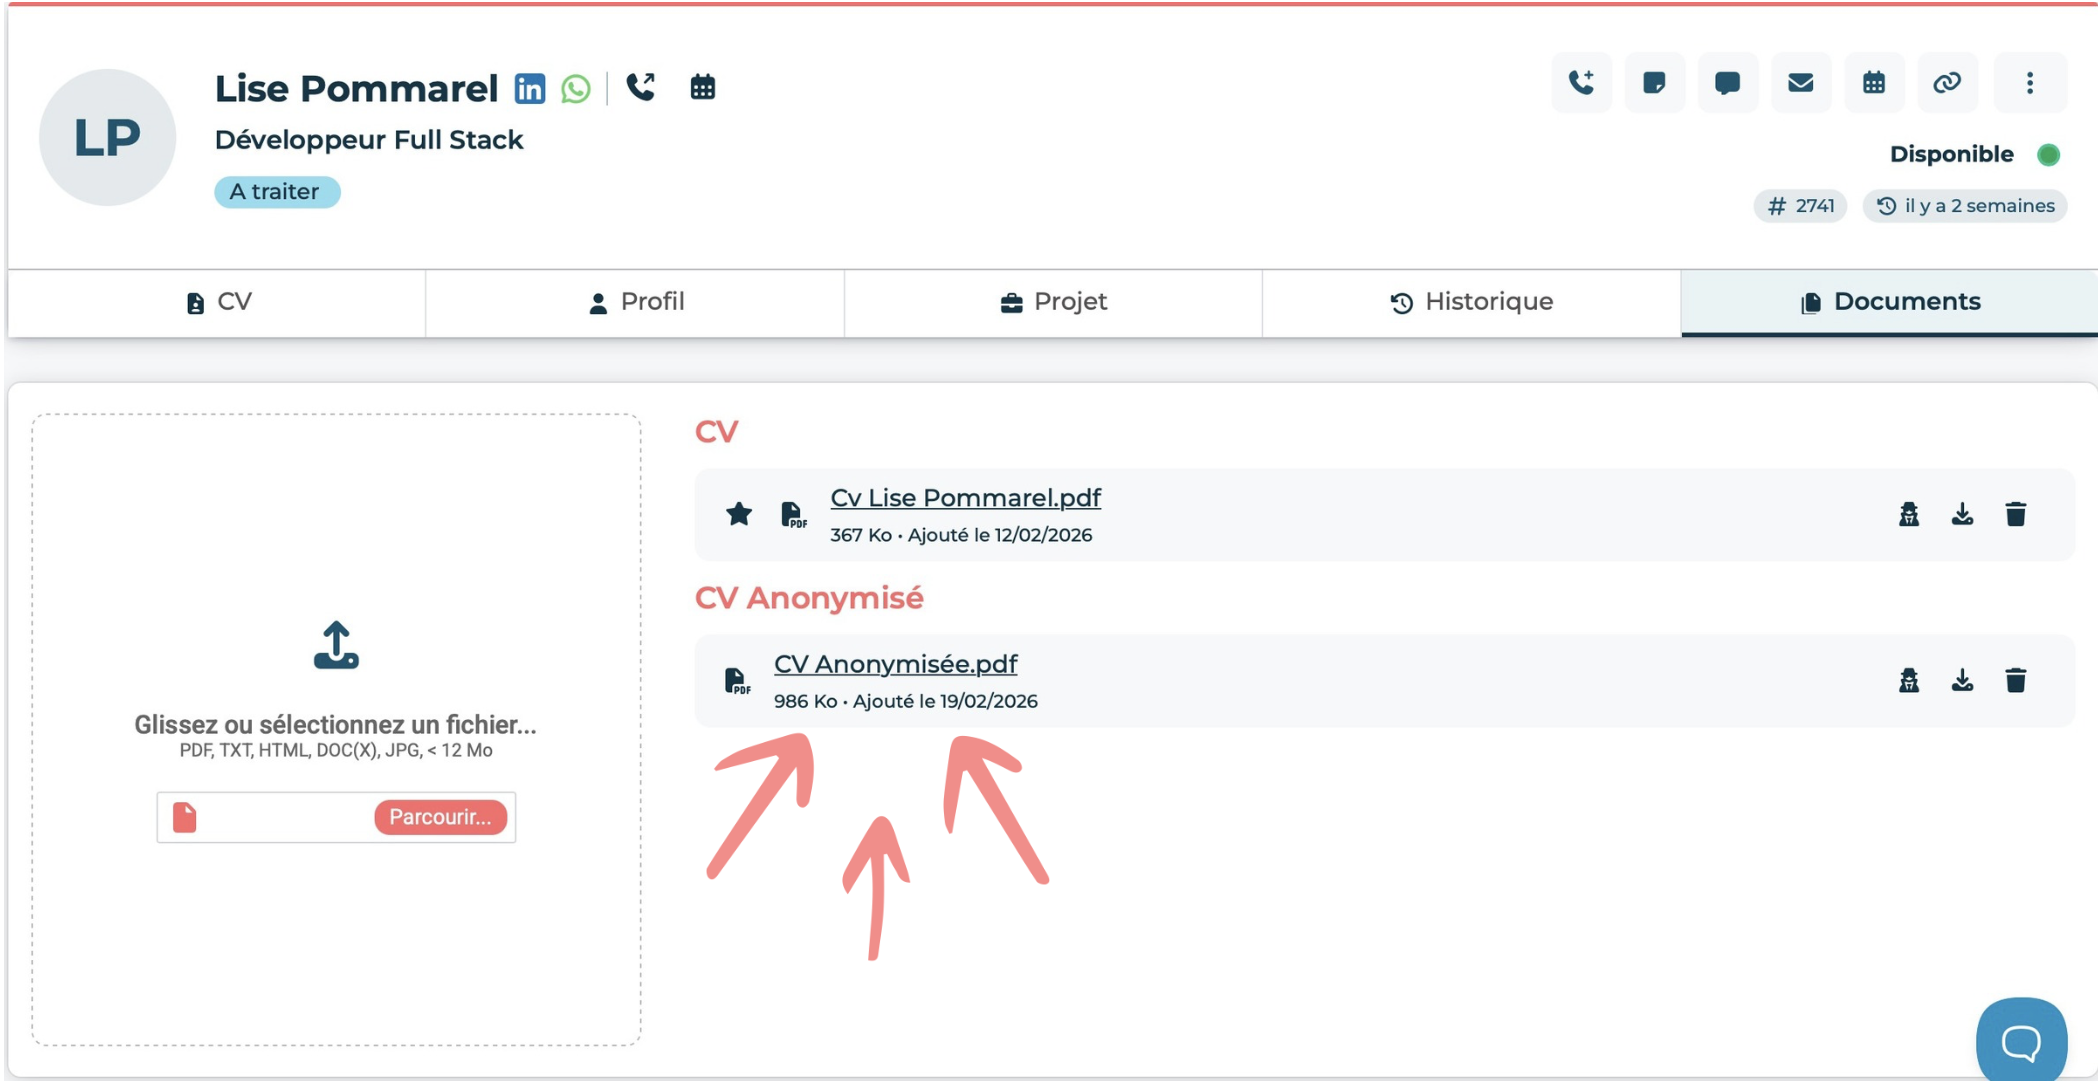Viewport: 2098px width, 1082px height.
Task: Send email via the envelope icon
Action: point(1800,83)
